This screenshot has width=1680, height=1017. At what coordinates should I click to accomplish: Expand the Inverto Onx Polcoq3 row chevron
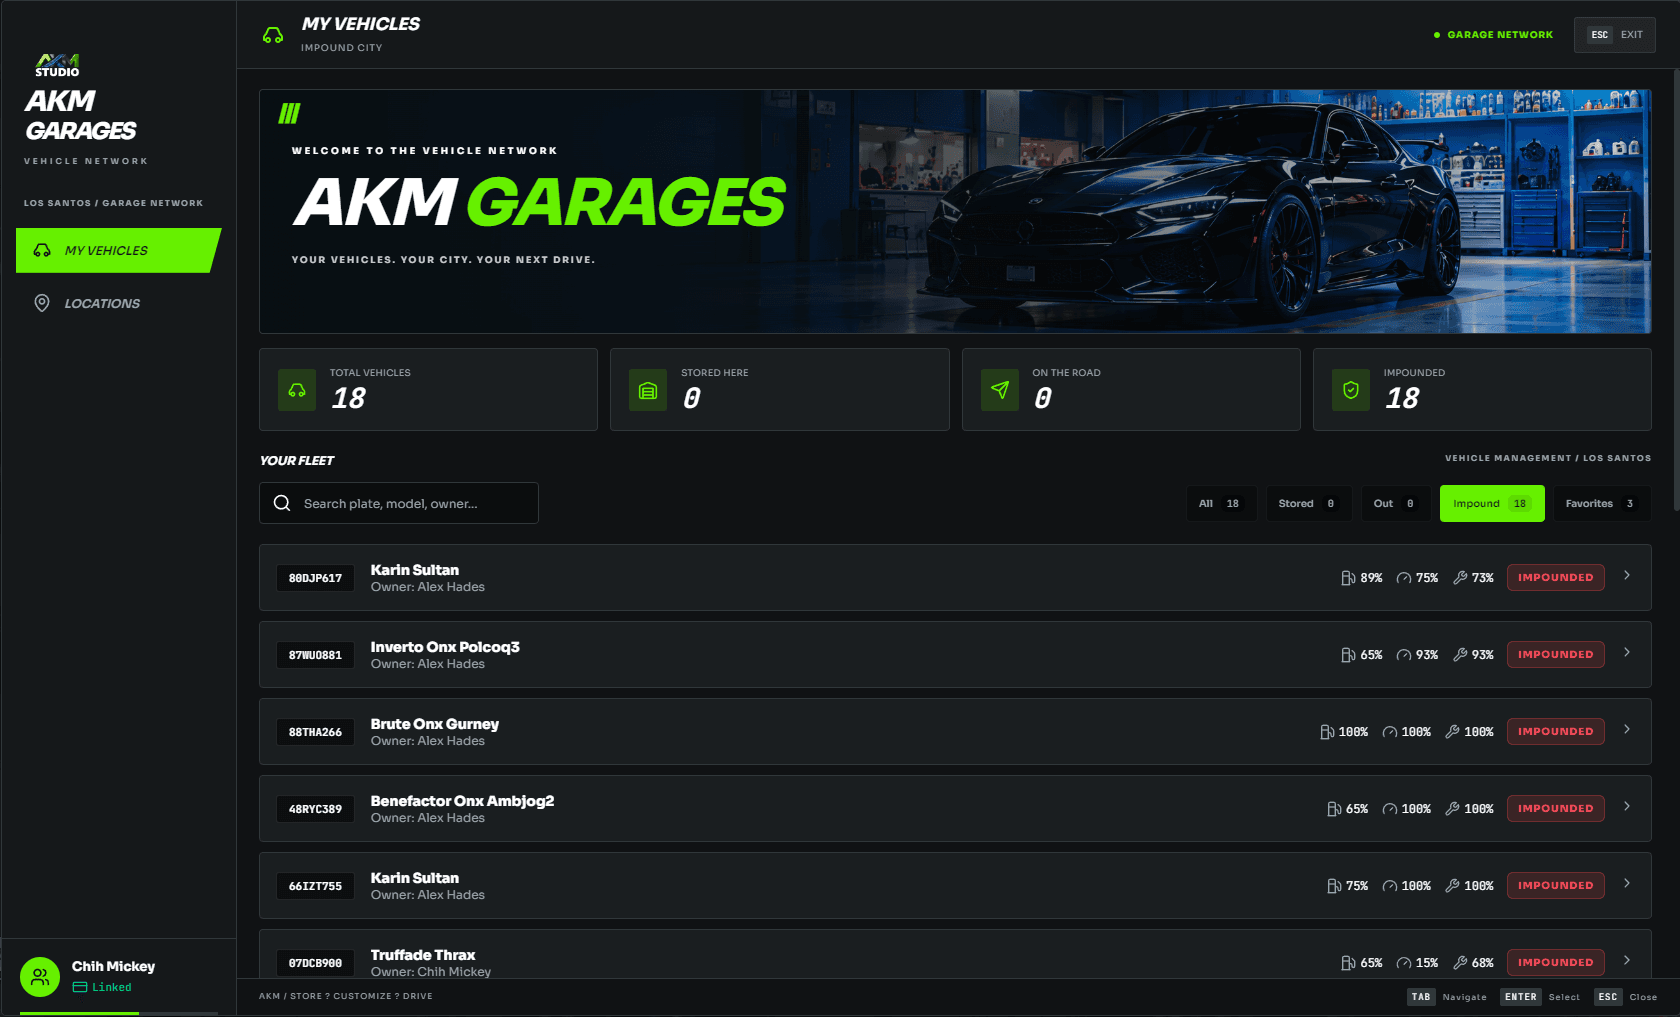(x=1627, y=652)
